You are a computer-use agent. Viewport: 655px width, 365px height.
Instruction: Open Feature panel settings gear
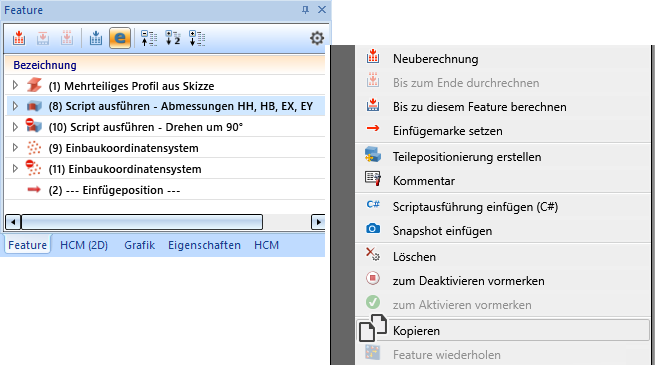pos(317,38)
